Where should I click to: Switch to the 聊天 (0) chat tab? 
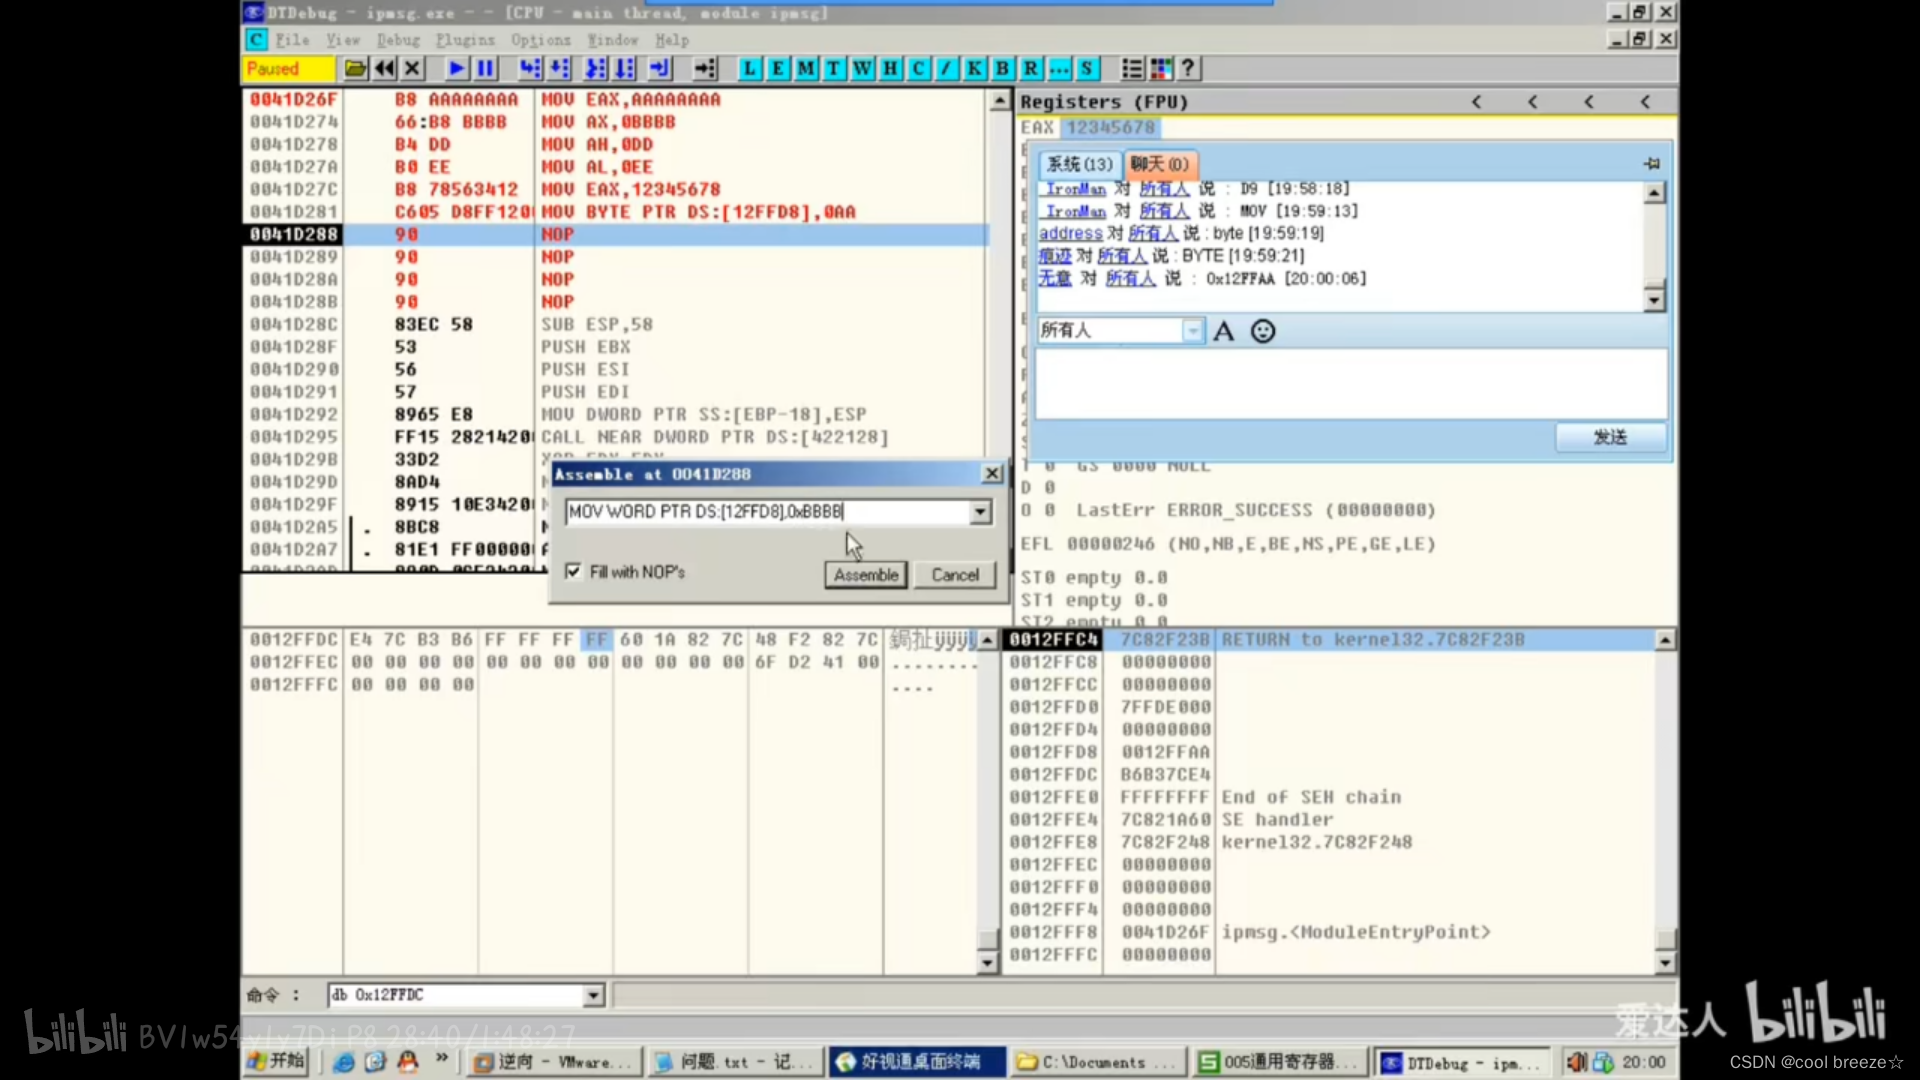(1160, 164)
